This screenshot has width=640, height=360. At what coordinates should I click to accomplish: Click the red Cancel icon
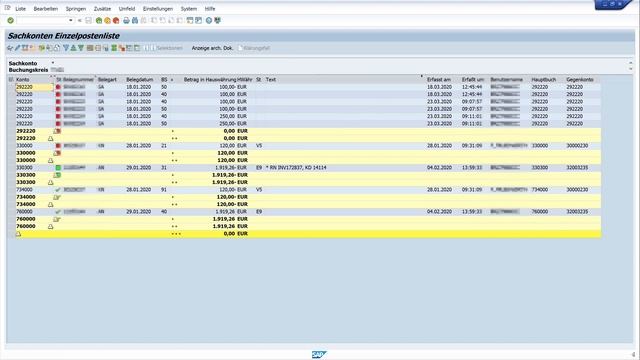(116, 20)
